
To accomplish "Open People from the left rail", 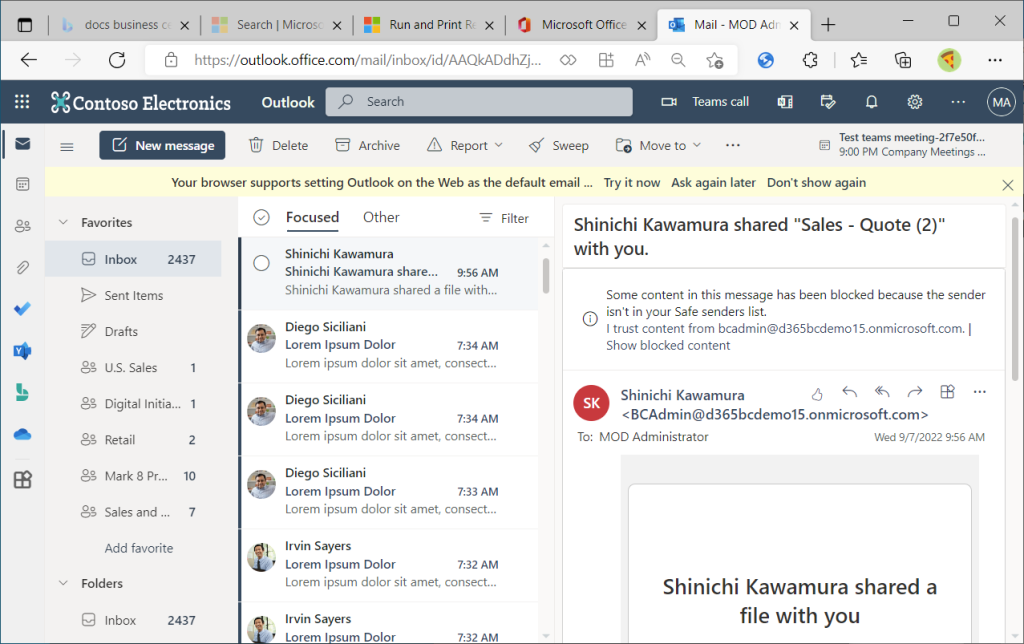I will click(x=23, y=226).
